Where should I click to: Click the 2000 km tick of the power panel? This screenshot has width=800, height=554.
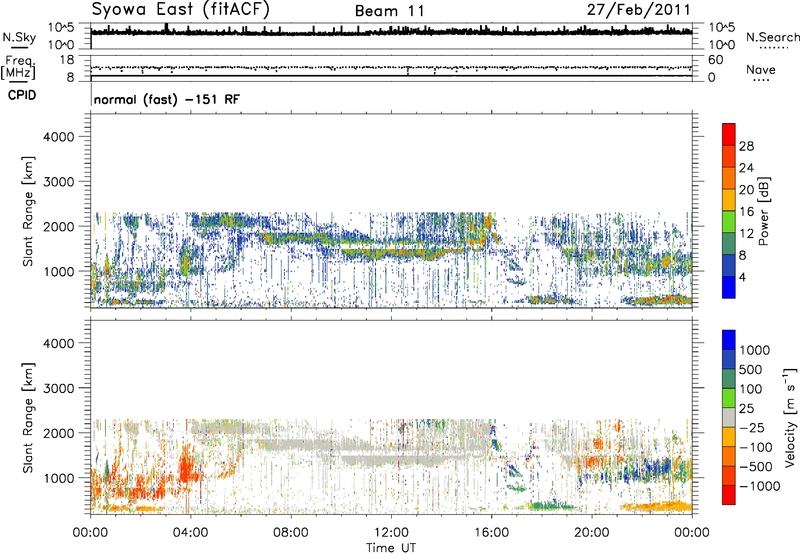click(x=59, y=226)
